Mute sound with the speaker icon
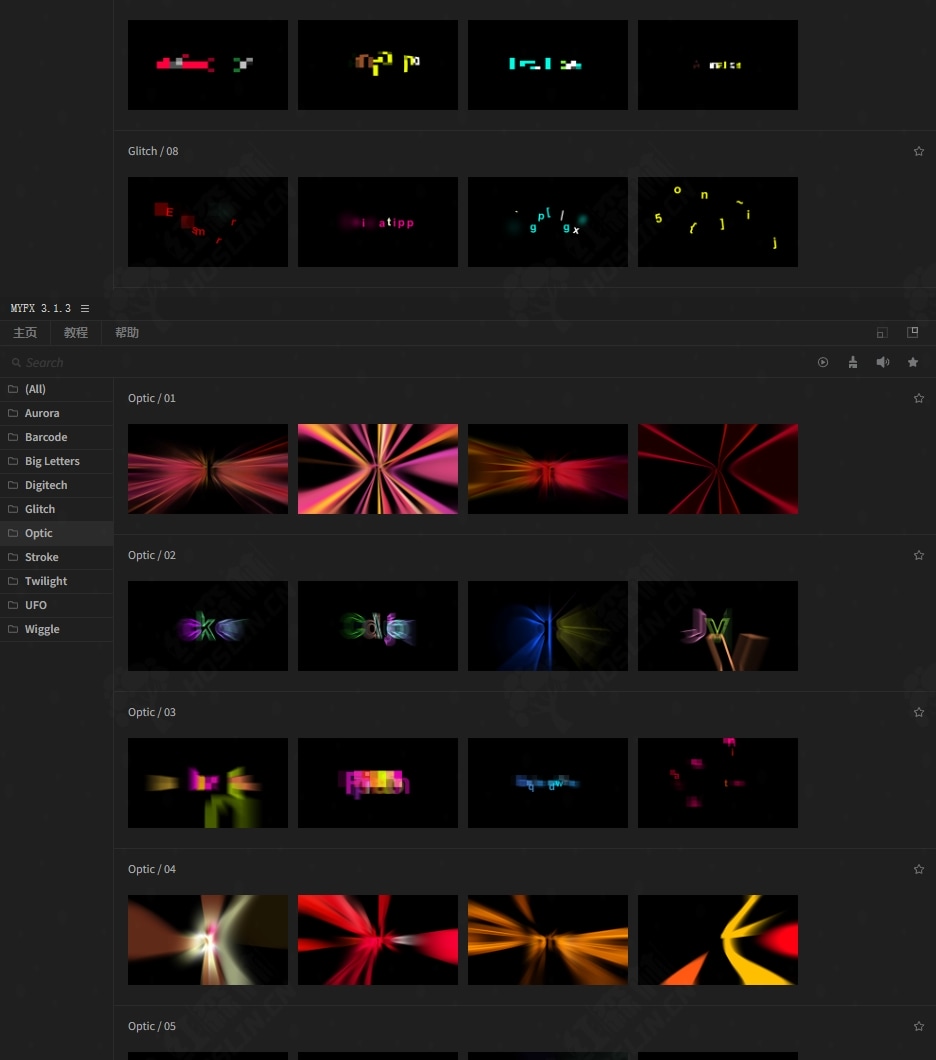 tap(883, 362)
